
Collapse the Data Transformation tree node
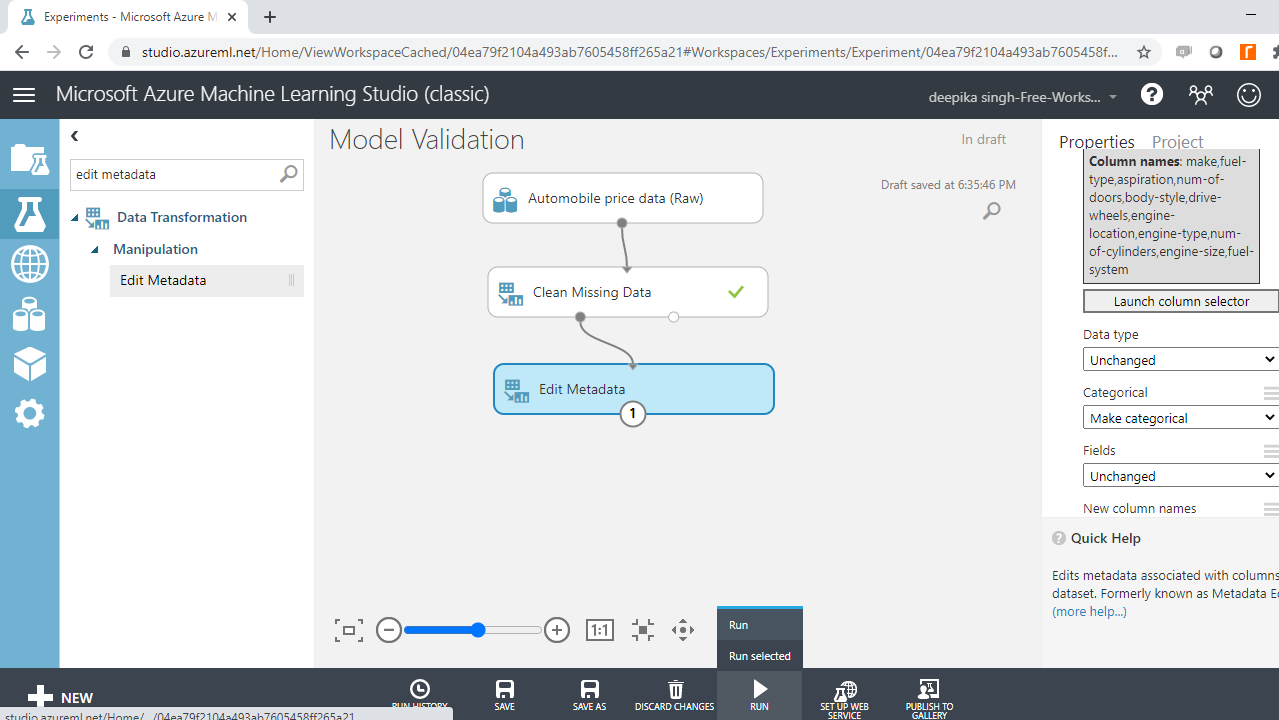pos(75,217)
